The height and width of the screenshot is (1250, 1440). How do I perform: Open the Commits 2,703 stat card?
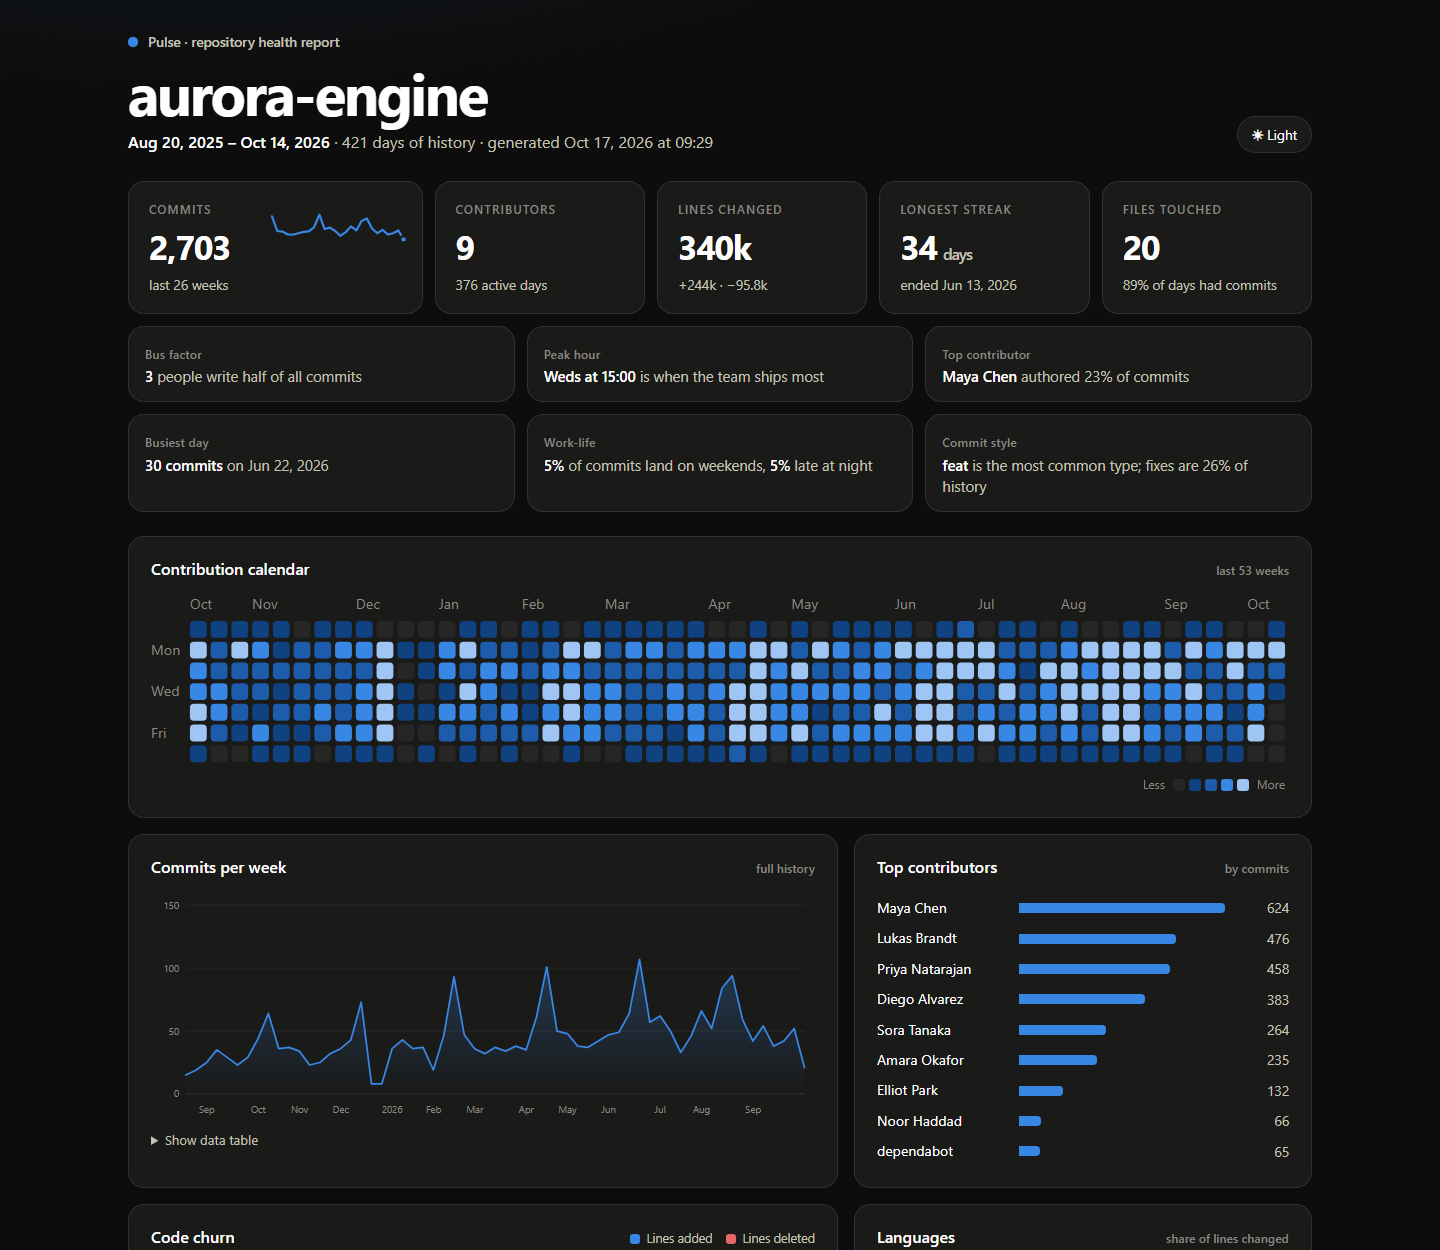click(275, 247)
